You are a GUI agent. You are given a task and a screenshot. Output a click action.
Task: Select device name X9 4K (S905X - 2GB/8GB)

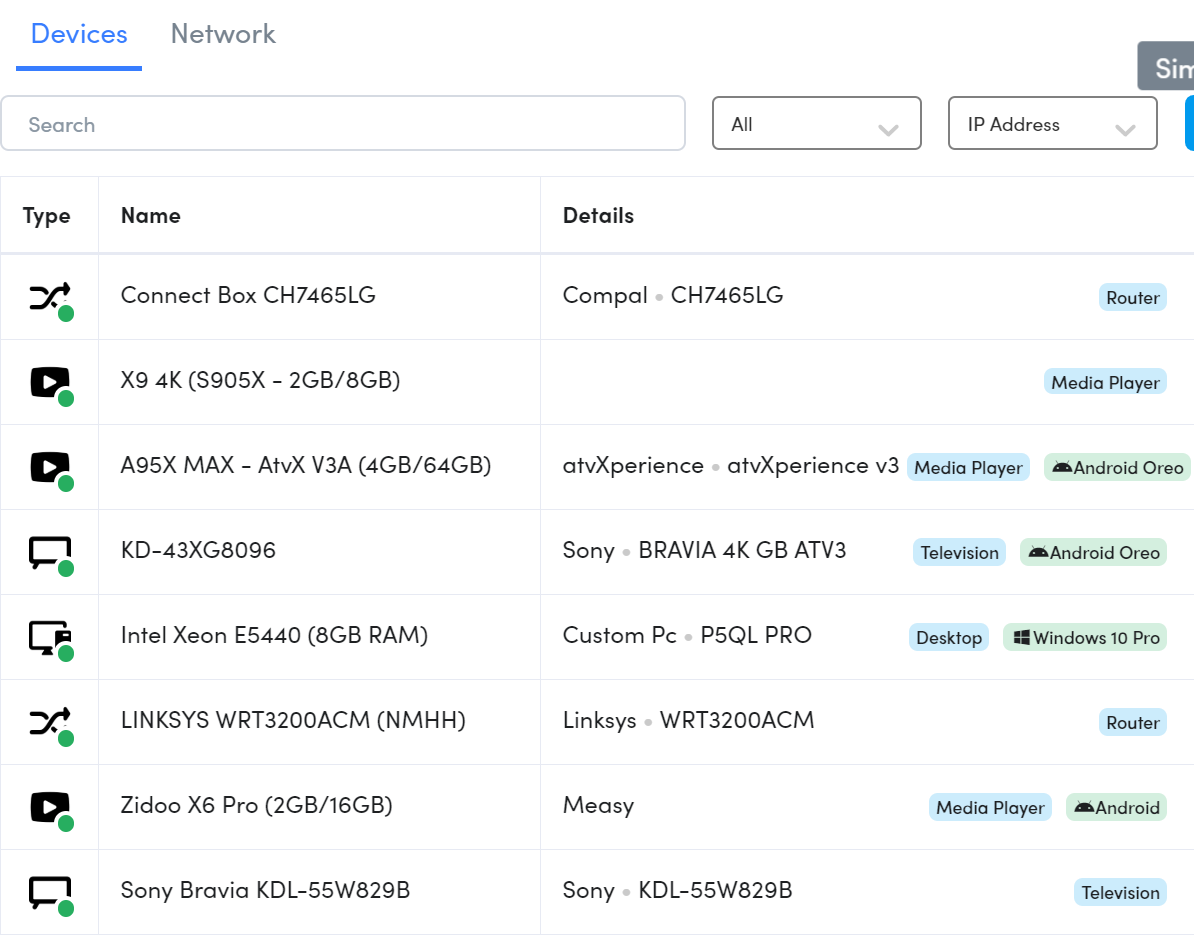click(x=260, y=380)
